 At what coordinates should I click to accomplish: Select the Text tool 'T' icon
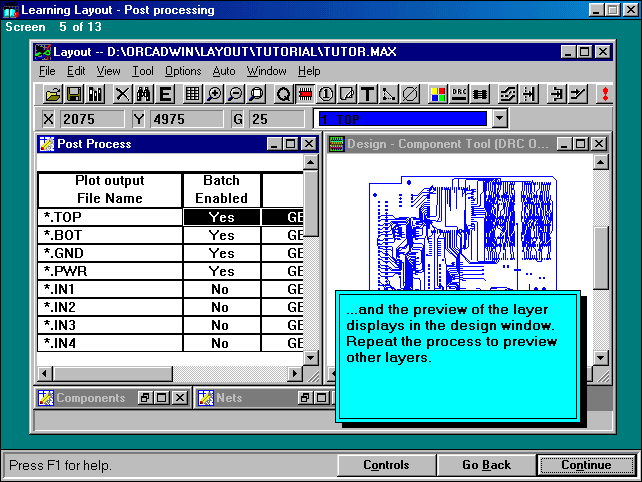point(367,94)
